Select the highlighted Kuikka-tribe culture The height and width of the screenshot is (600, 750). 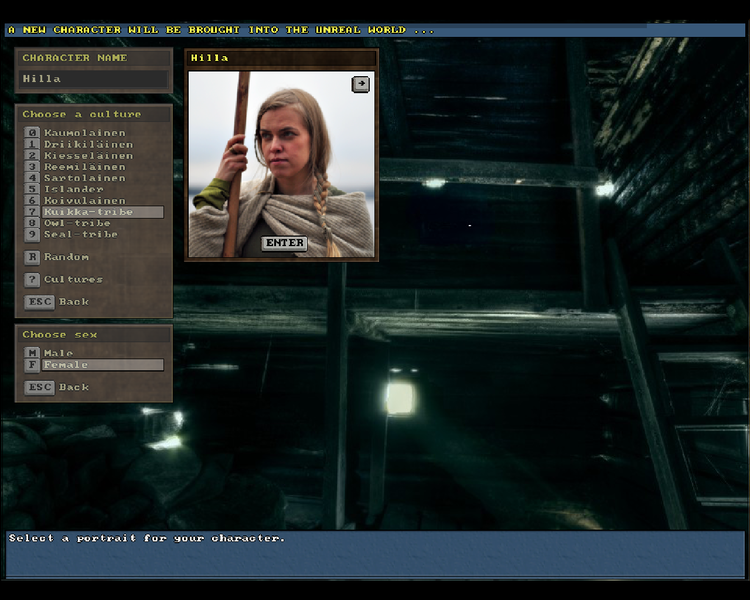(x=88, y=212)
